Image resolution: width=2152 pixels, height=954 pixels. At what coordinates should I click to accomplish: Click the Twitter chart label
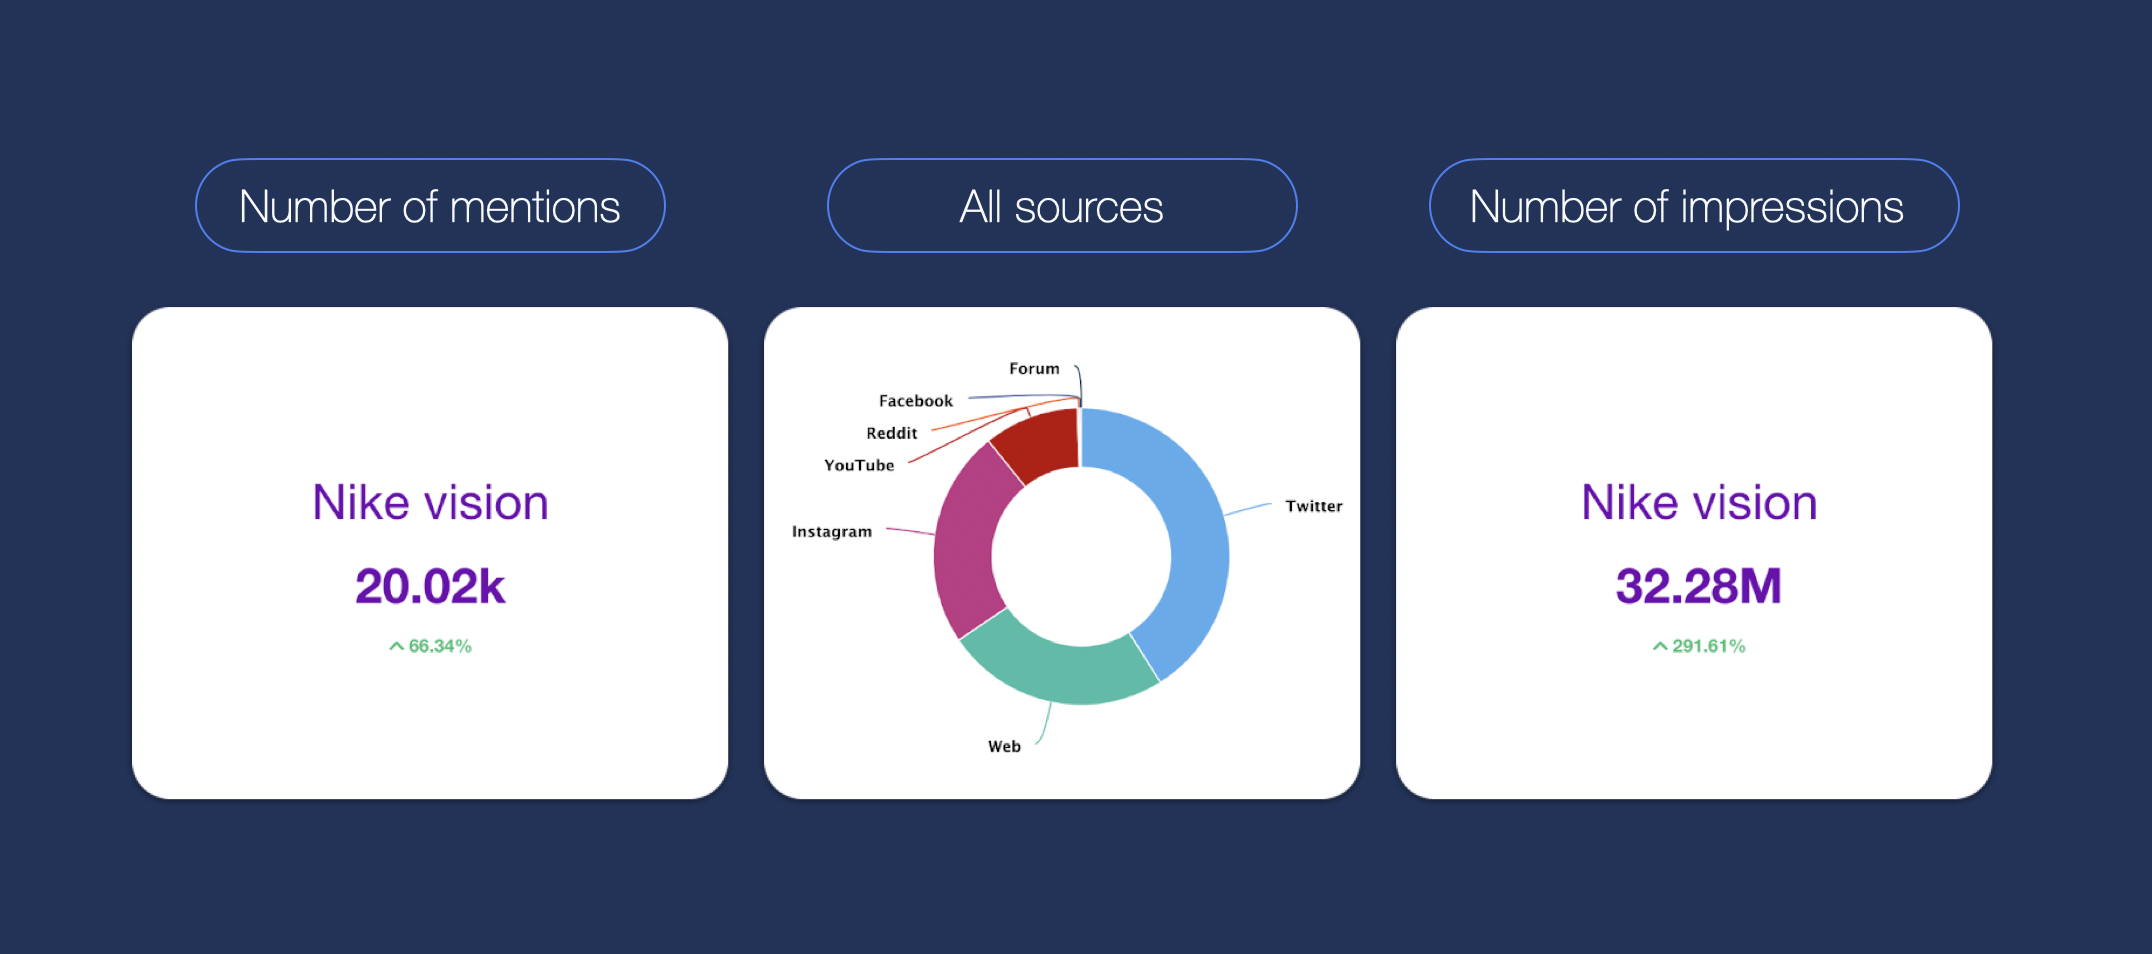[x=1313, y=506]
